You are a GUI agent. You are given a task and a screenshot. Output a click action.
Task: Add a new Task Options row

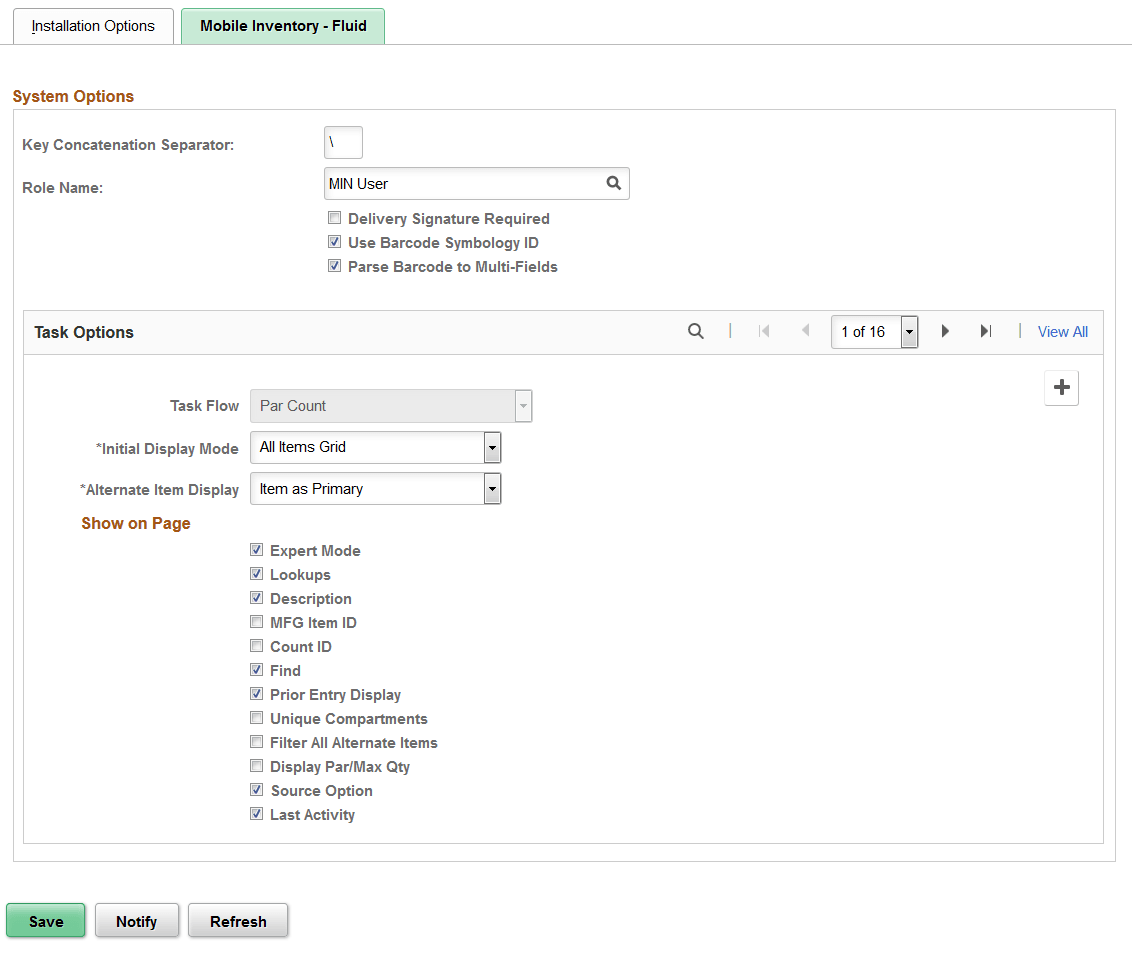pos(1061,387)
